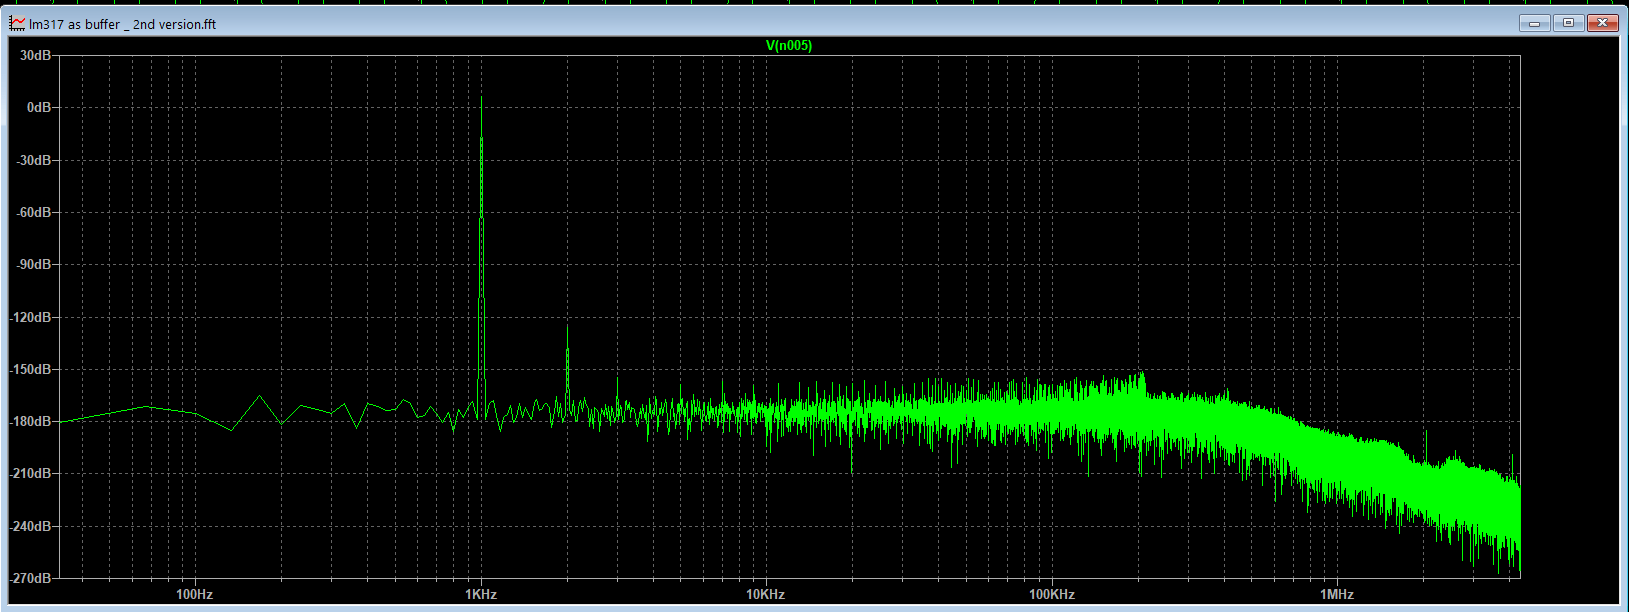Screen dimensions: 1629x612
Task: Click the 100KHz frequency axis label
Action: pos(1052,594)
